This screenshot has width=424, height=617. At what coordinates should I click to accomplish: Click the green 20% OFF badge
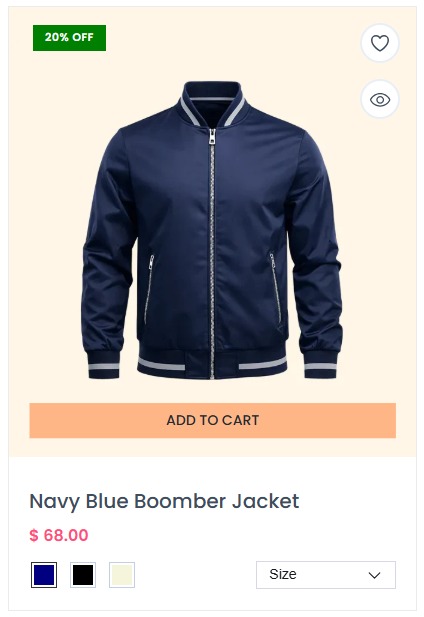(69, 38)
